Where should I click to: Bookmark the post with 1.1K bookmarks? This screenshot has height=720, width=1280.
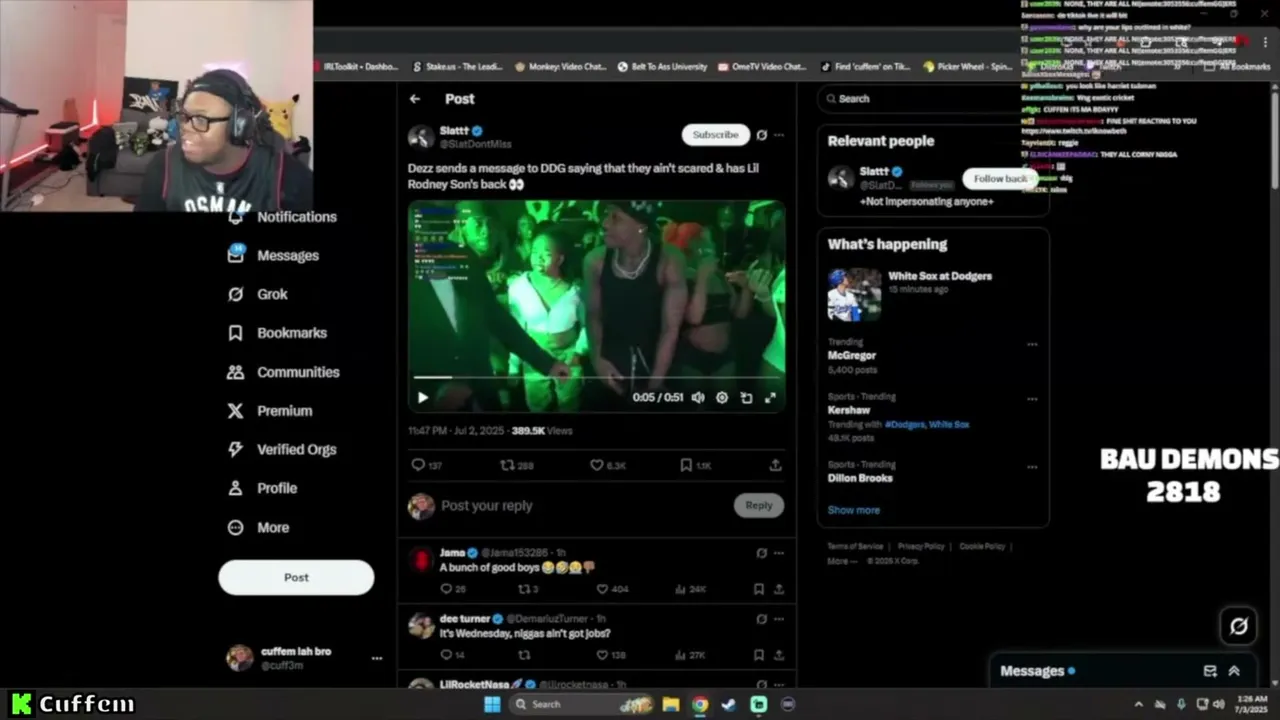coord(695,465)
